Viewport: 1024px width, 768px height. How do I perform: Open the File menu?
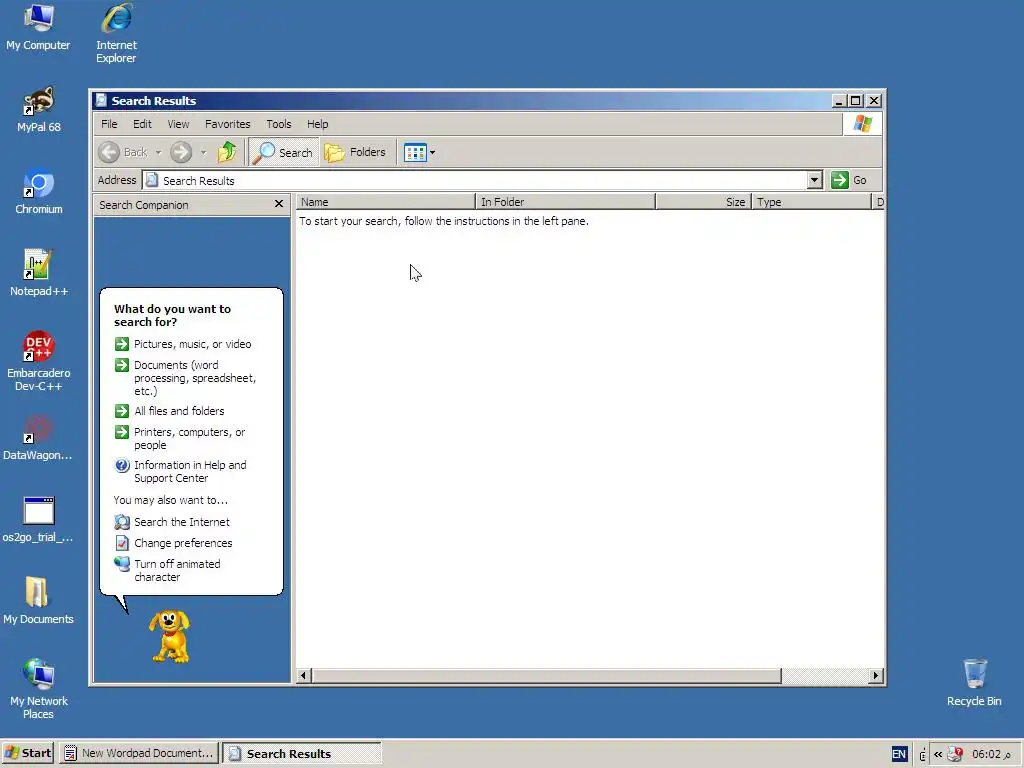pos(109,124)
